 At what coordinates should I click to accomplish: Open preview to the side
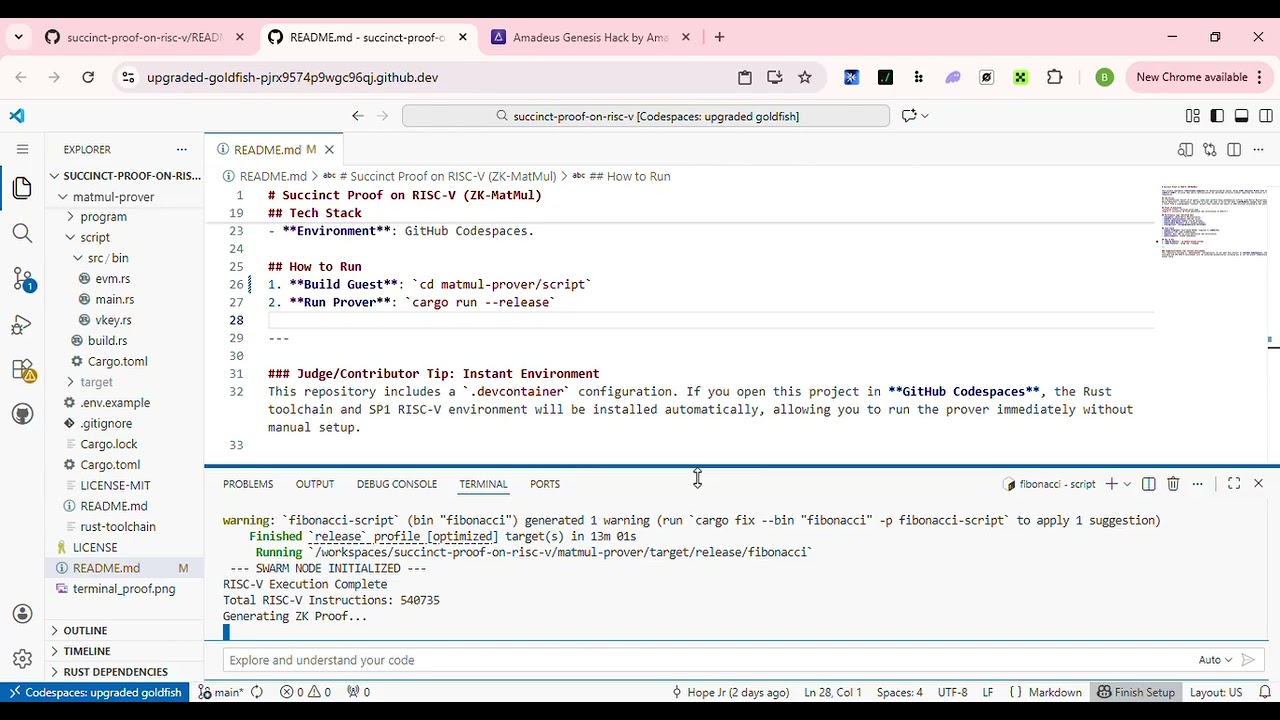point(1185,150)
